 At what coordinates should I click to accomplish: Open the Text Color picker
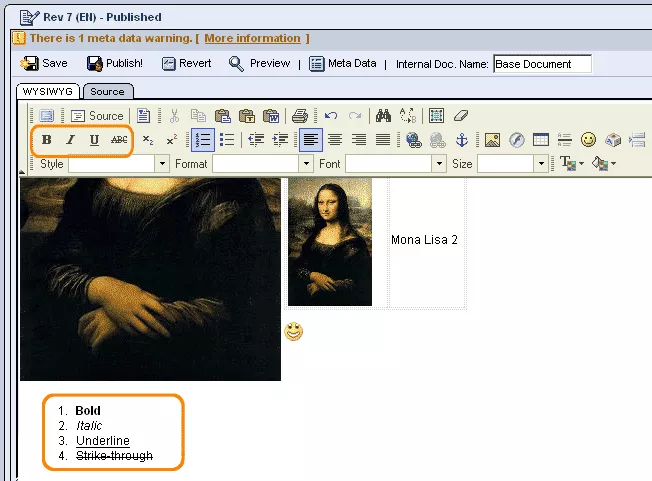572,163
